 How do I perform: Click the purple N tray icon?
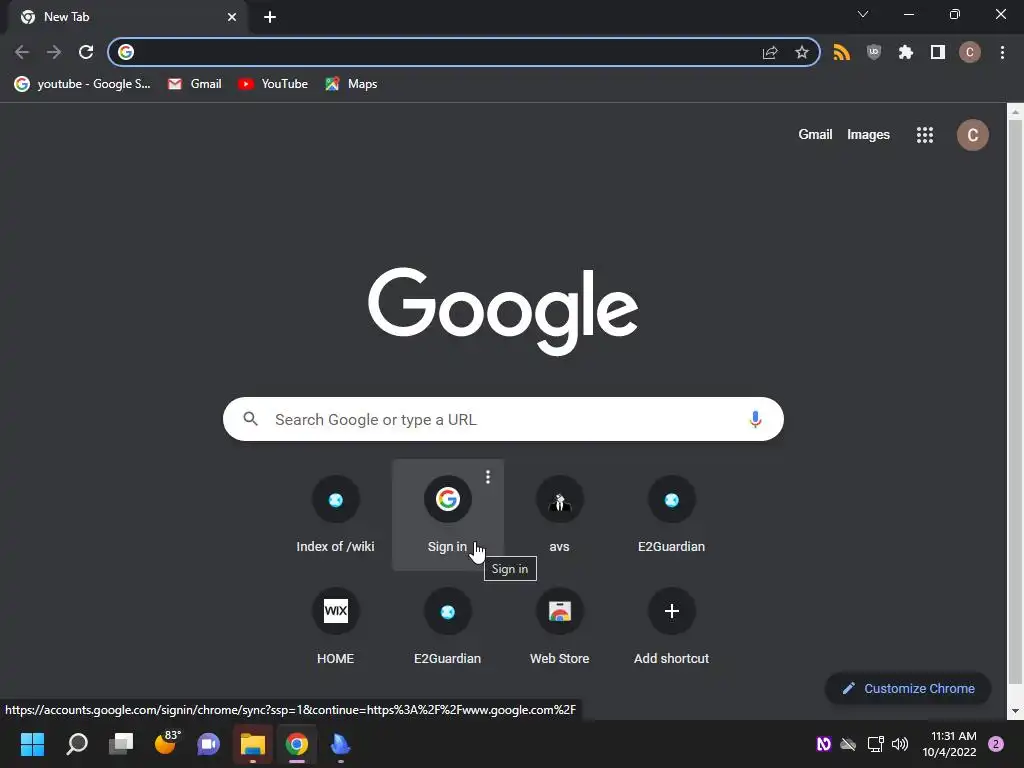pos(824,744)
